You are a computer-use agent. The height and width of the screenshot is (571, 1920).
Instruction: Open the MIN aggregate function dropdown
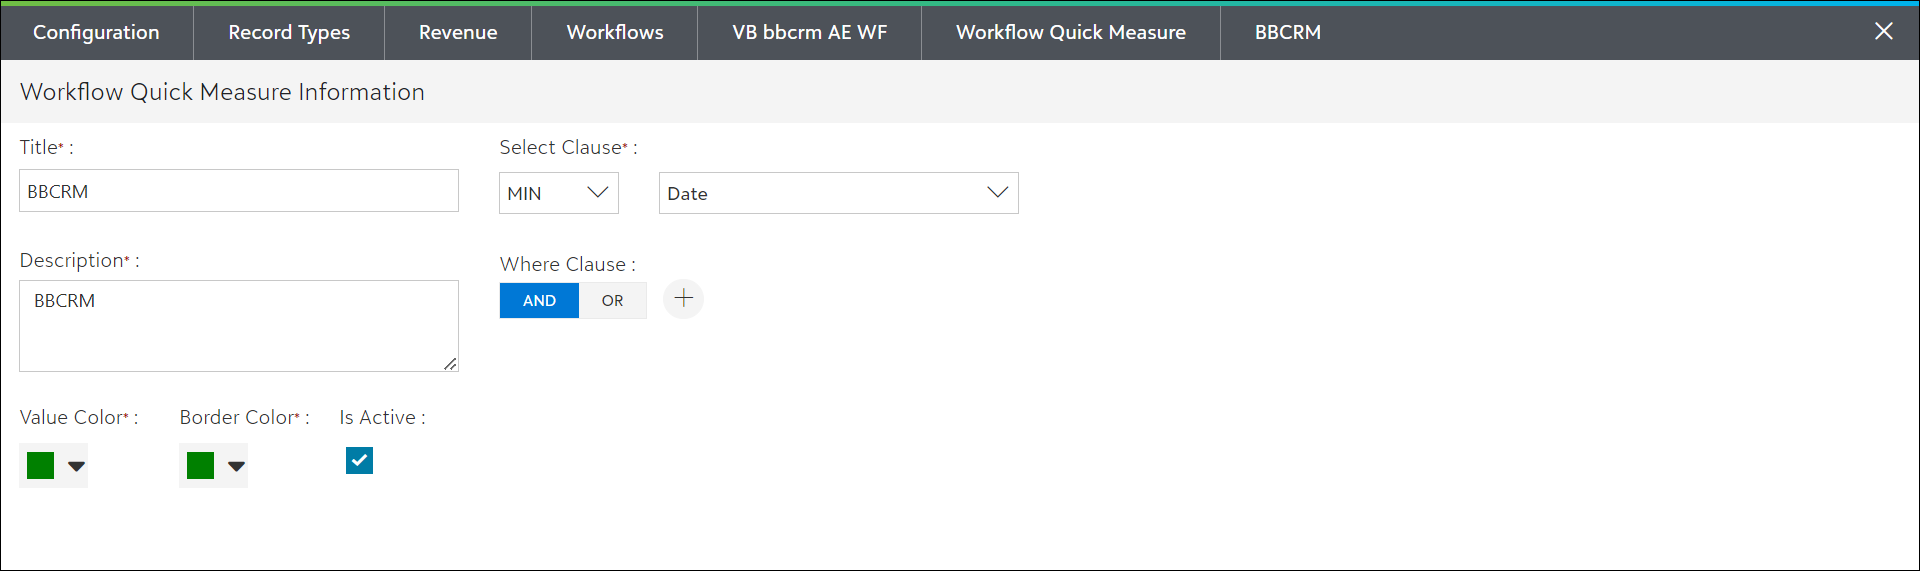click(558, 193)
